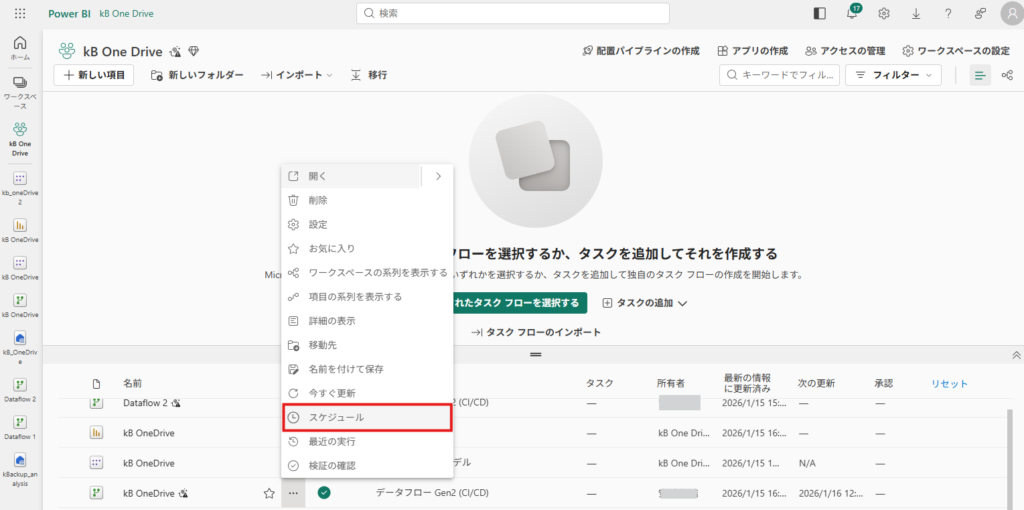The image size is (1024, 510).
Task: Open settings gear in top bar
Action: tap(884, 14)
